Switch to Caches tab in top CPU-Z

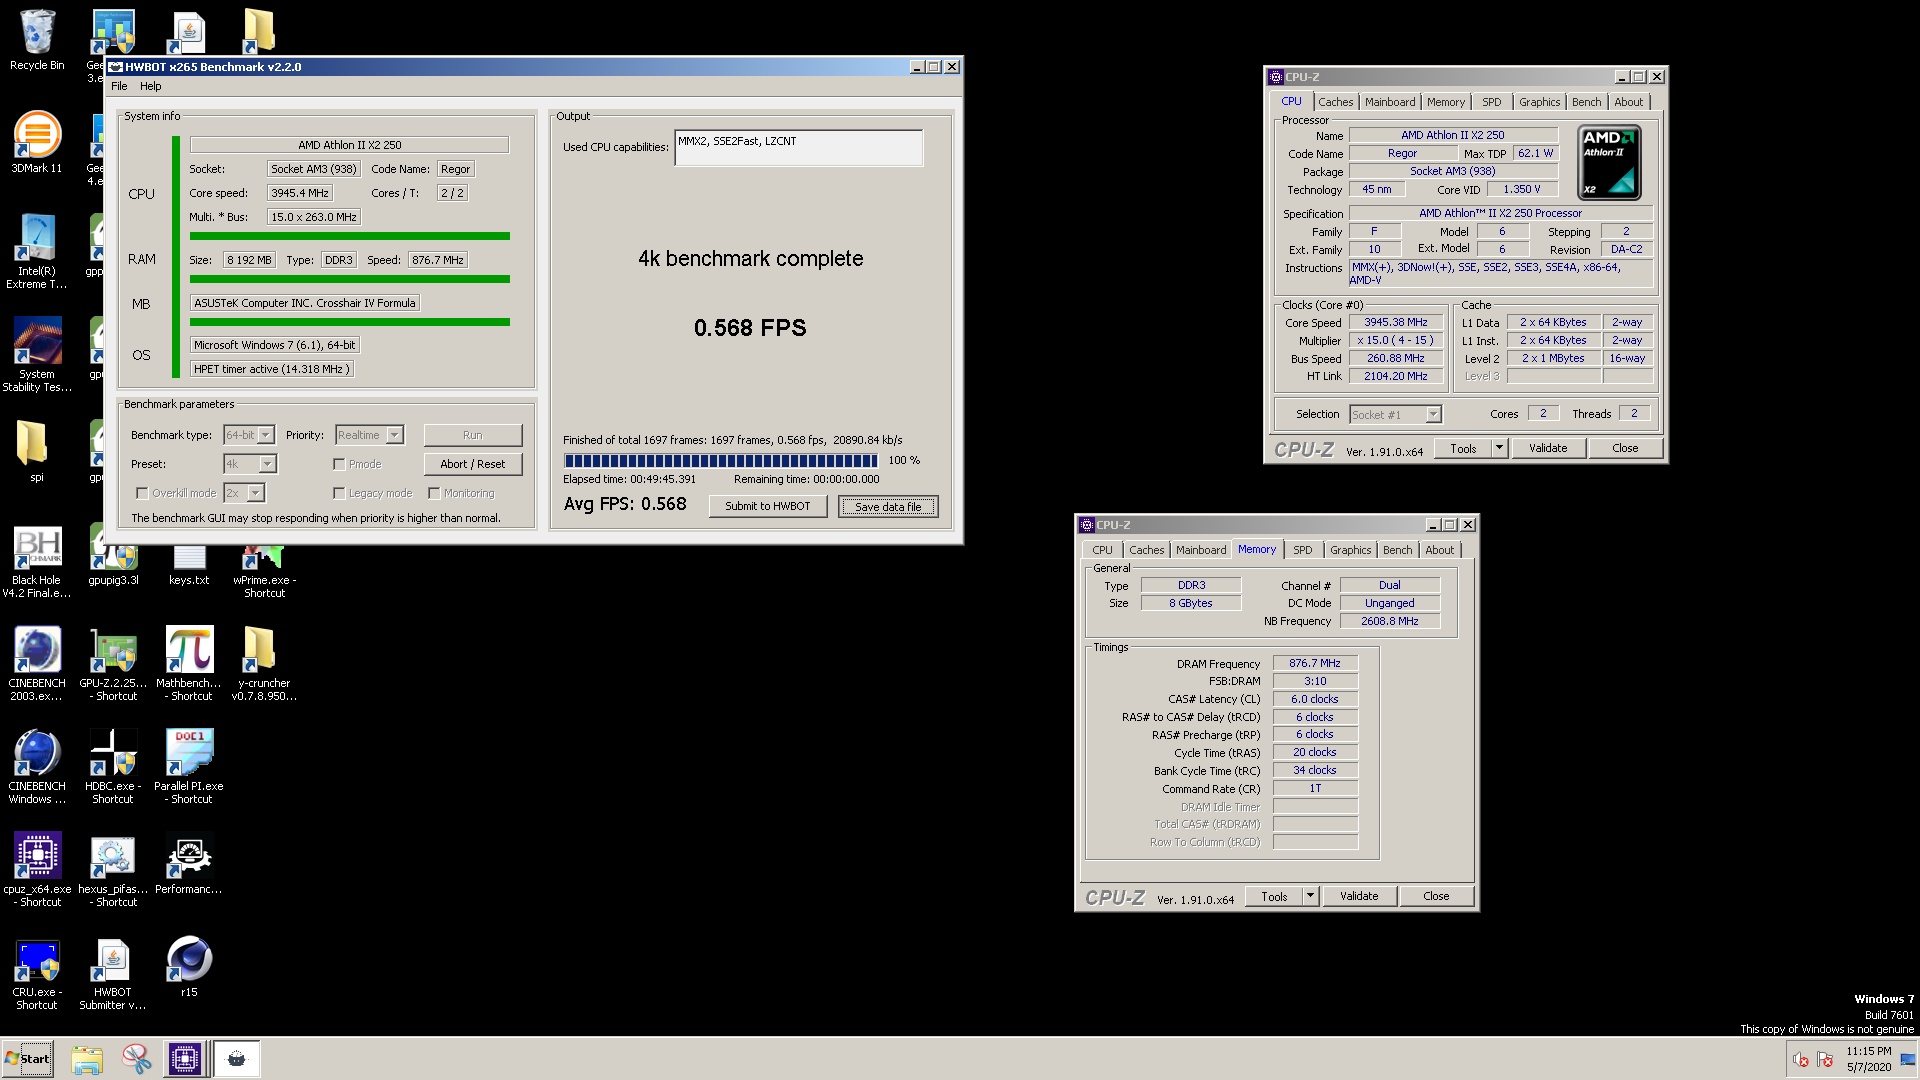pos(1335,102)
